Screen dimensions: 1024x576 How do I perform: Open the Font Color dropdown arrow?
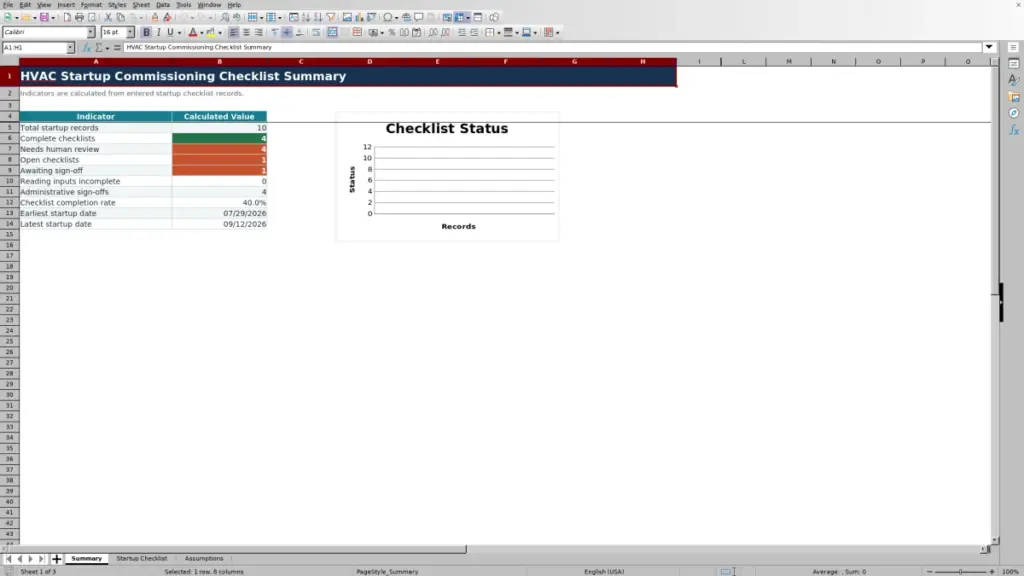[x=201, y=33]
